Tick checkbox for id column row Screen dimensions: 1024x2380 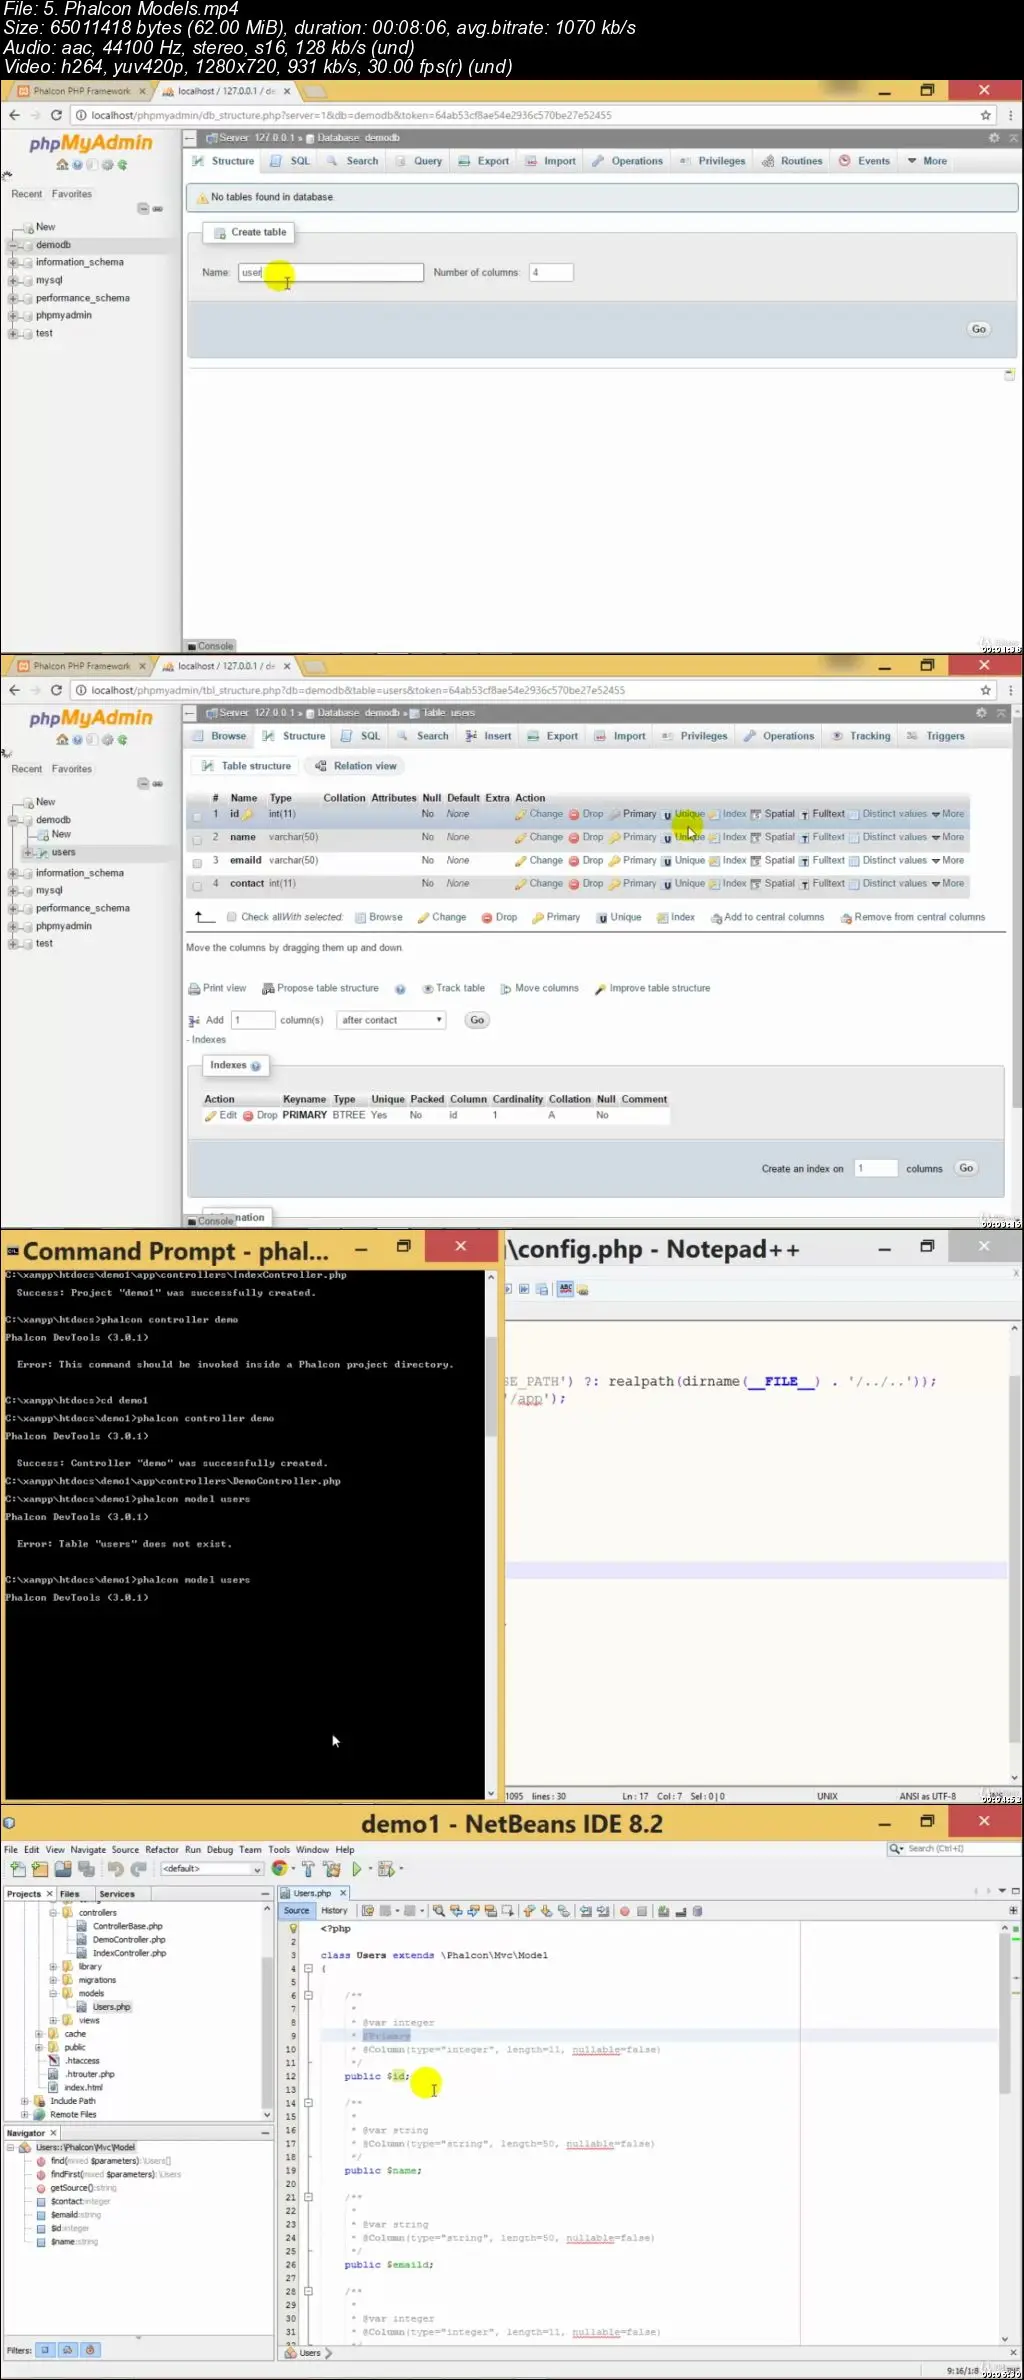pos(197,816)
